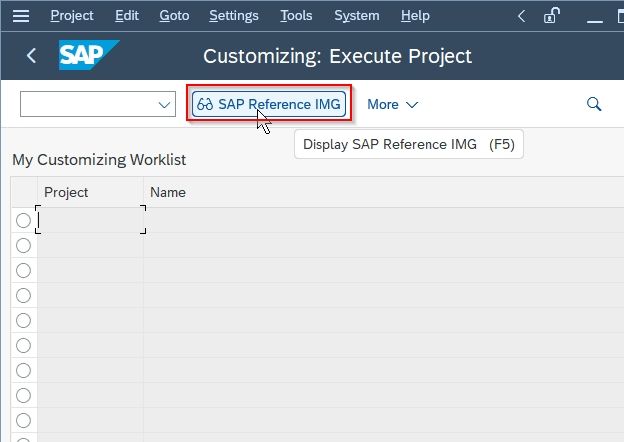Select the third worklist row radio button
624x442 pixels.
(x=23, y=271)
